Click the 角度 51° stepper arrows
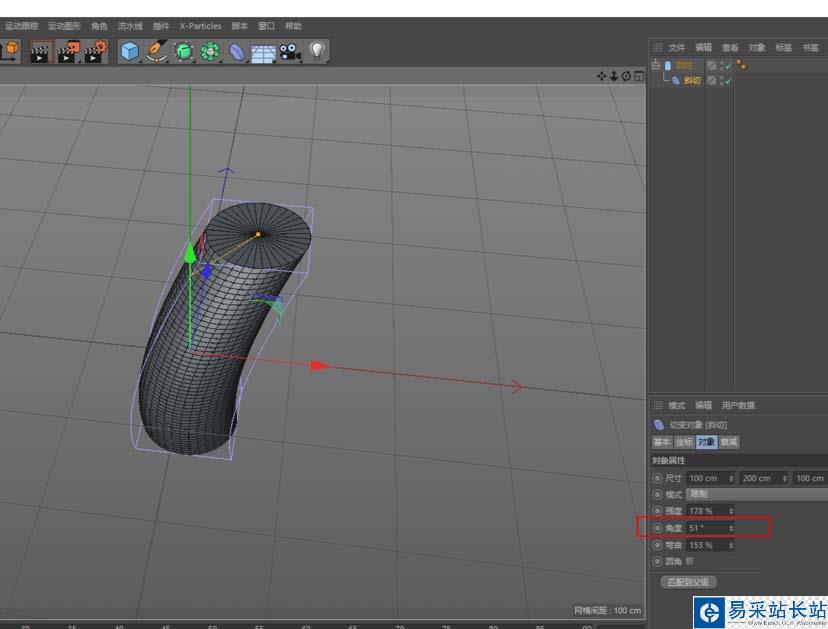 pyautogui.click(x=731, y=528)
